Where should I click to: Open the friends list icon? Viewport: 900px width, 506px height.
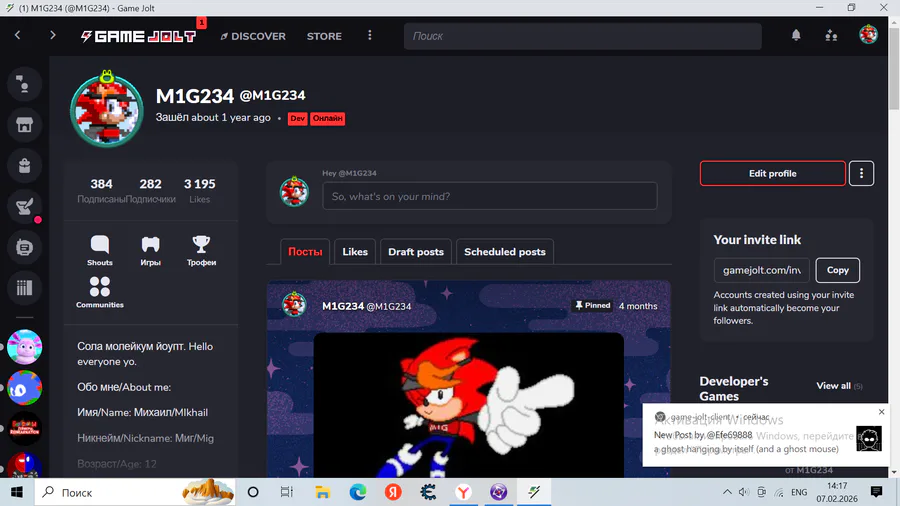[831, 36]
